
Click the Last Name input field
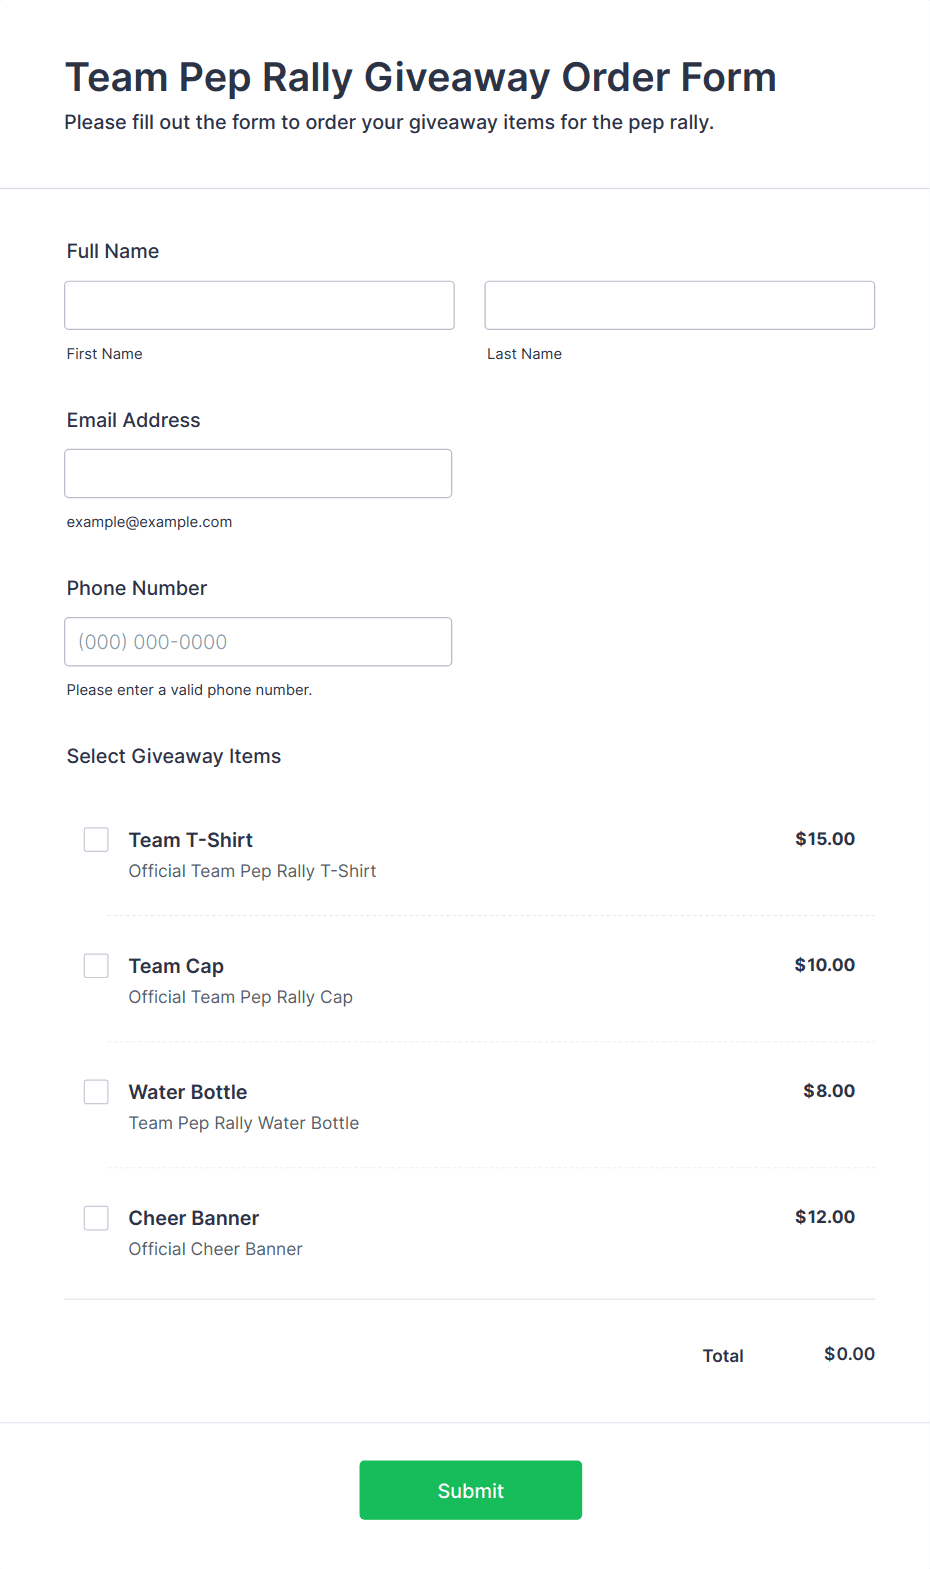(x=679, y=305)
